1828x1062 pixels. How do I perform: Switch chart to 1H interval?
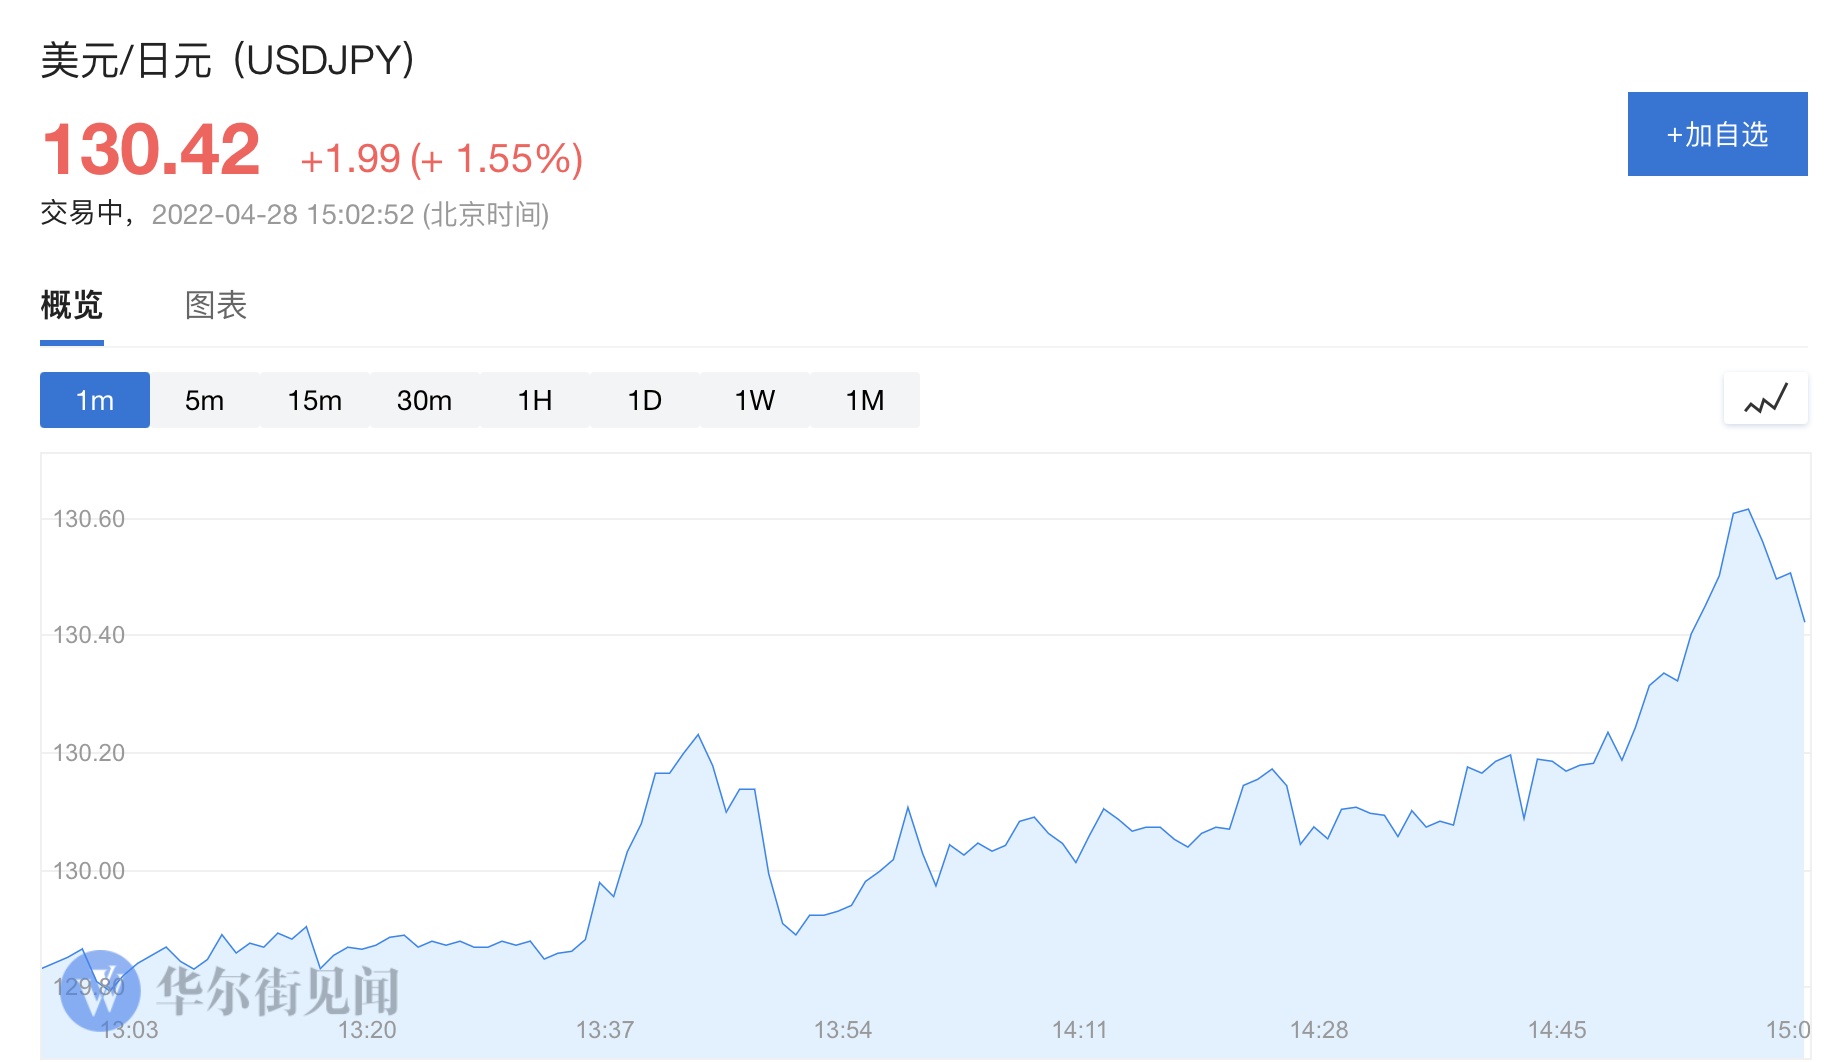(534, 400)
